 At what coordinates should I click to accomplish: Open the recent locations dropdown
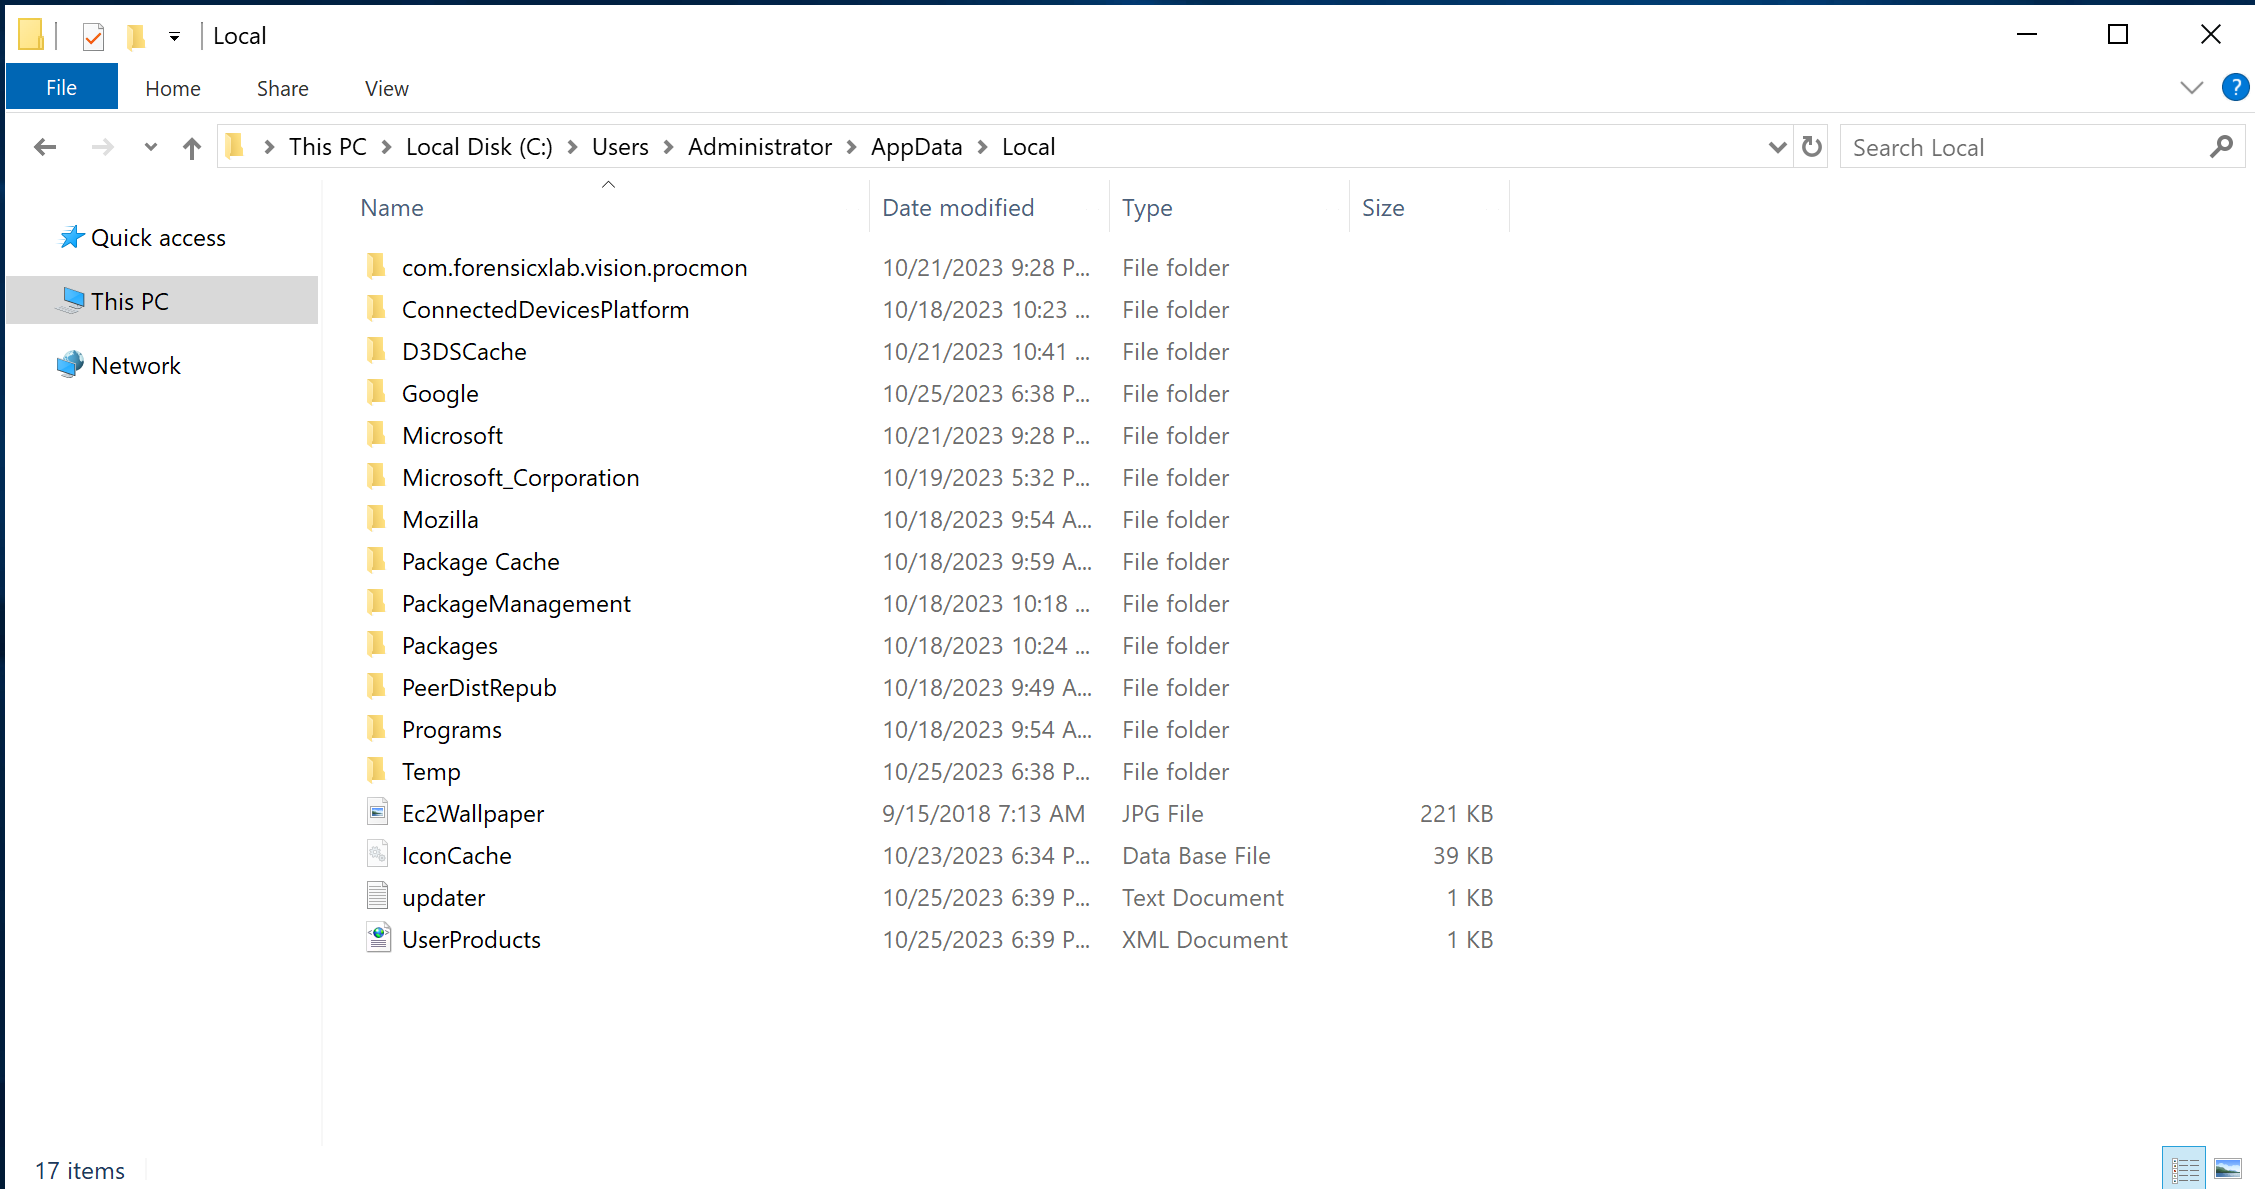[150, 147]
